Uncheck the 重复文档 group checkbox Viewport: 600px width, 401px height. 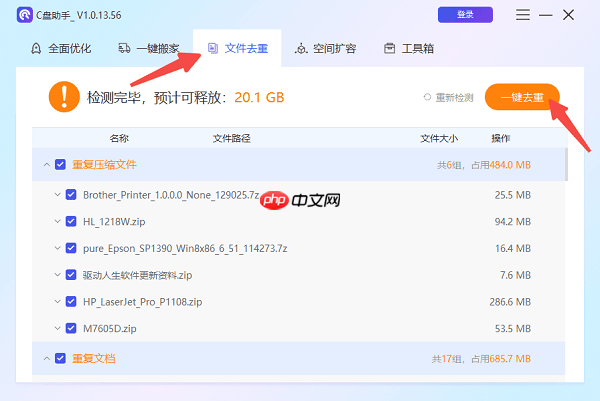click(x=60, y=359)
